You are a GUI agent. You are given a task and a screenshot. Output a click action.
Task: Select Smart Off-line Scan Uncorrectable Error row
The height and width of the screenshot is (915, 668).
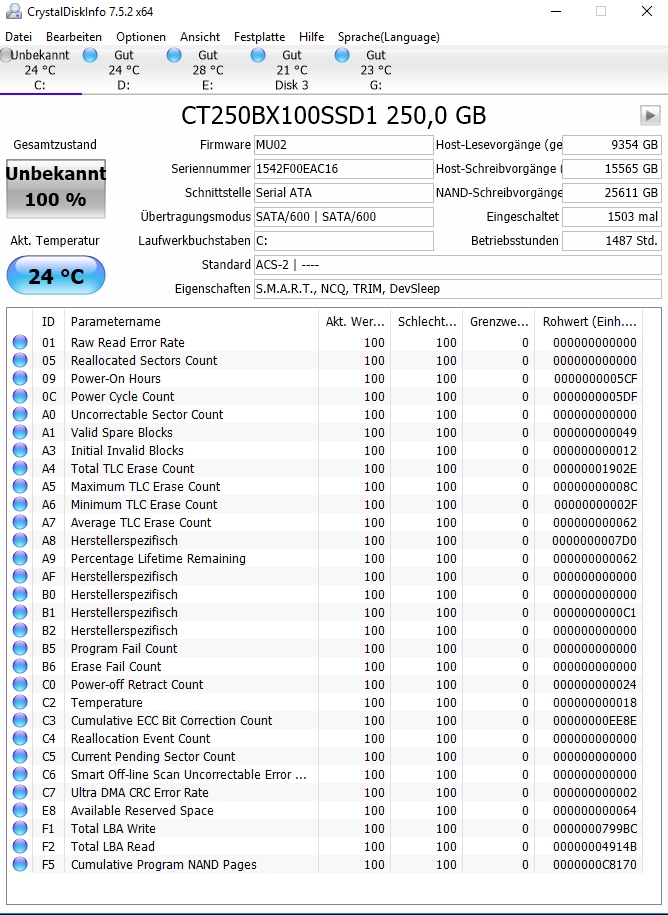tap(326, 774)
